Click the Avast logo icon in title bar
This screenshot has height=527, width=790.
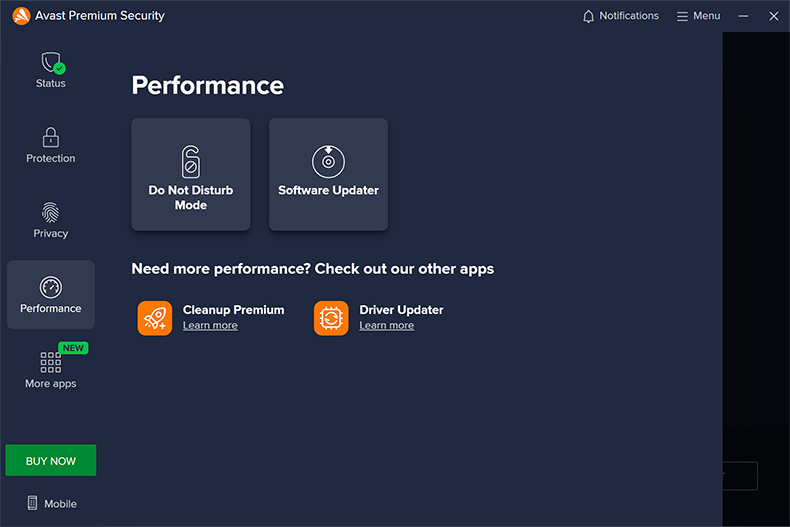[21, 16]
